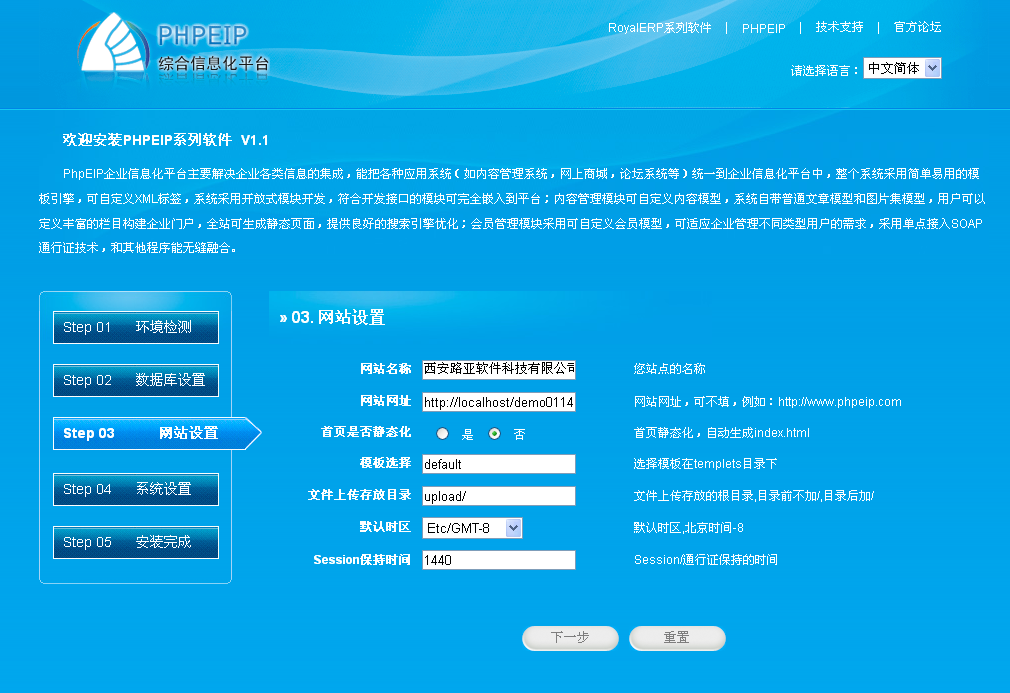Click the 请选择语言 label
The image size is (1010, 693).
click(824, 71)
